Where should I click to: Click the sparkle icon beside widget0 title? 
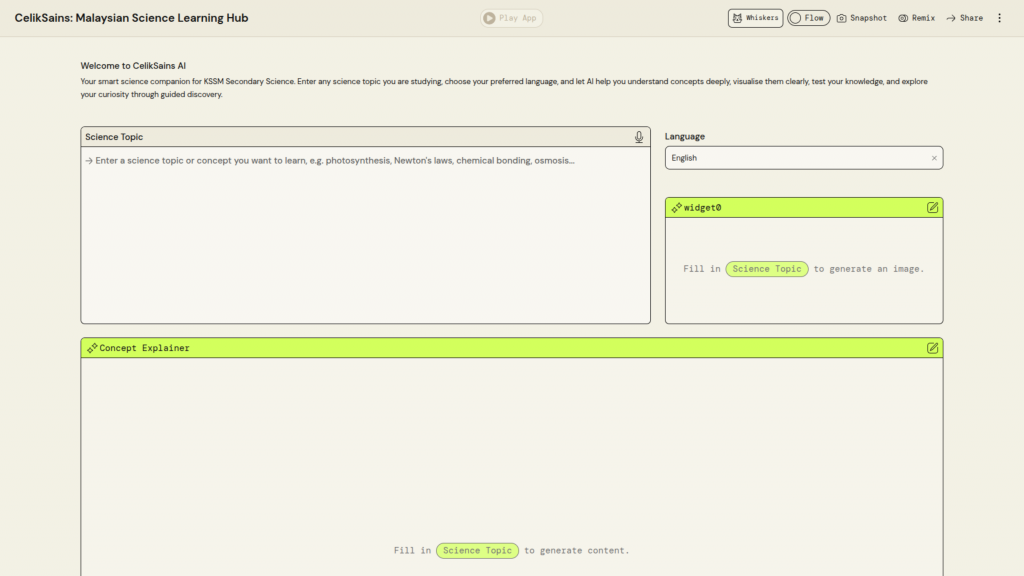677,208
